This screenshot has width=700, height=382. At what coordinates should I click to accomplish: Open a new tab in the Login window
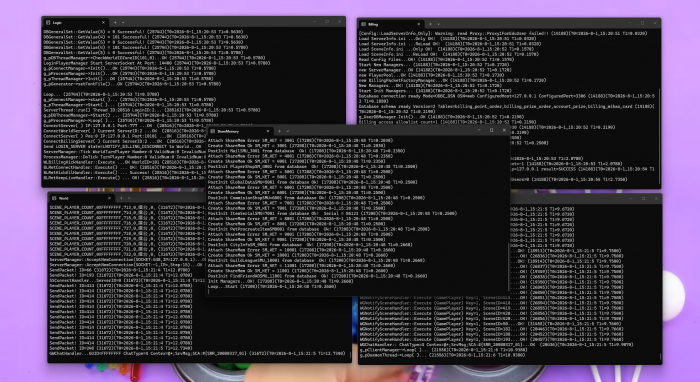pyautogui.click(x=115, y=22)
